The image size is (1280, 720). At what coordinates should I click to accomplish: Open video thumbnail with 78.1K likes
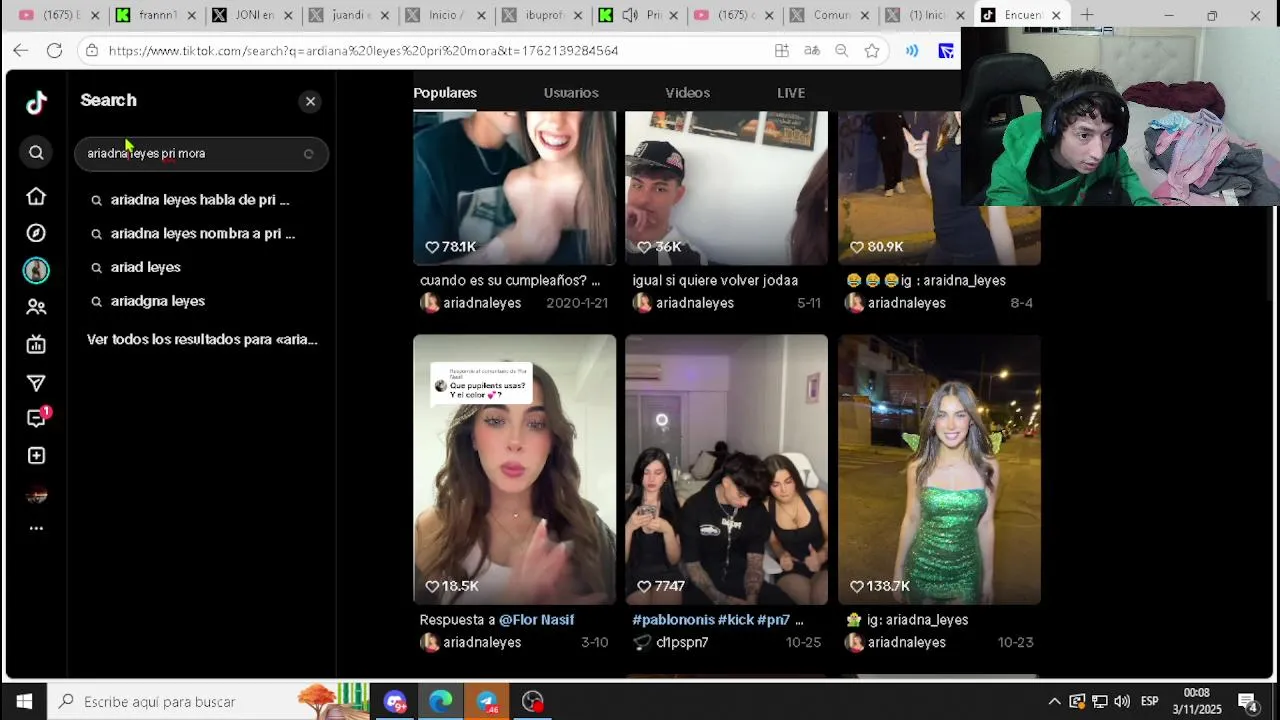(x=515, y=188)
